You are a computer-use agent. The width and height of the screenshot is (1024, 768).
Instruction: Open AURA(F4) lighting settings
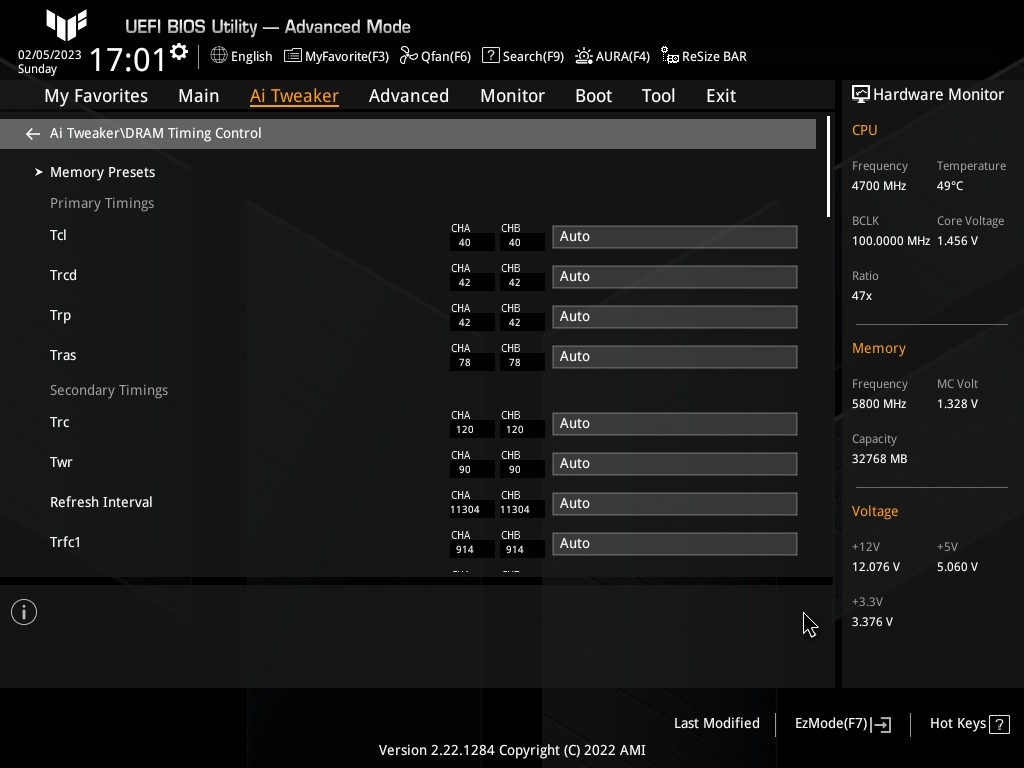point(612,56)
